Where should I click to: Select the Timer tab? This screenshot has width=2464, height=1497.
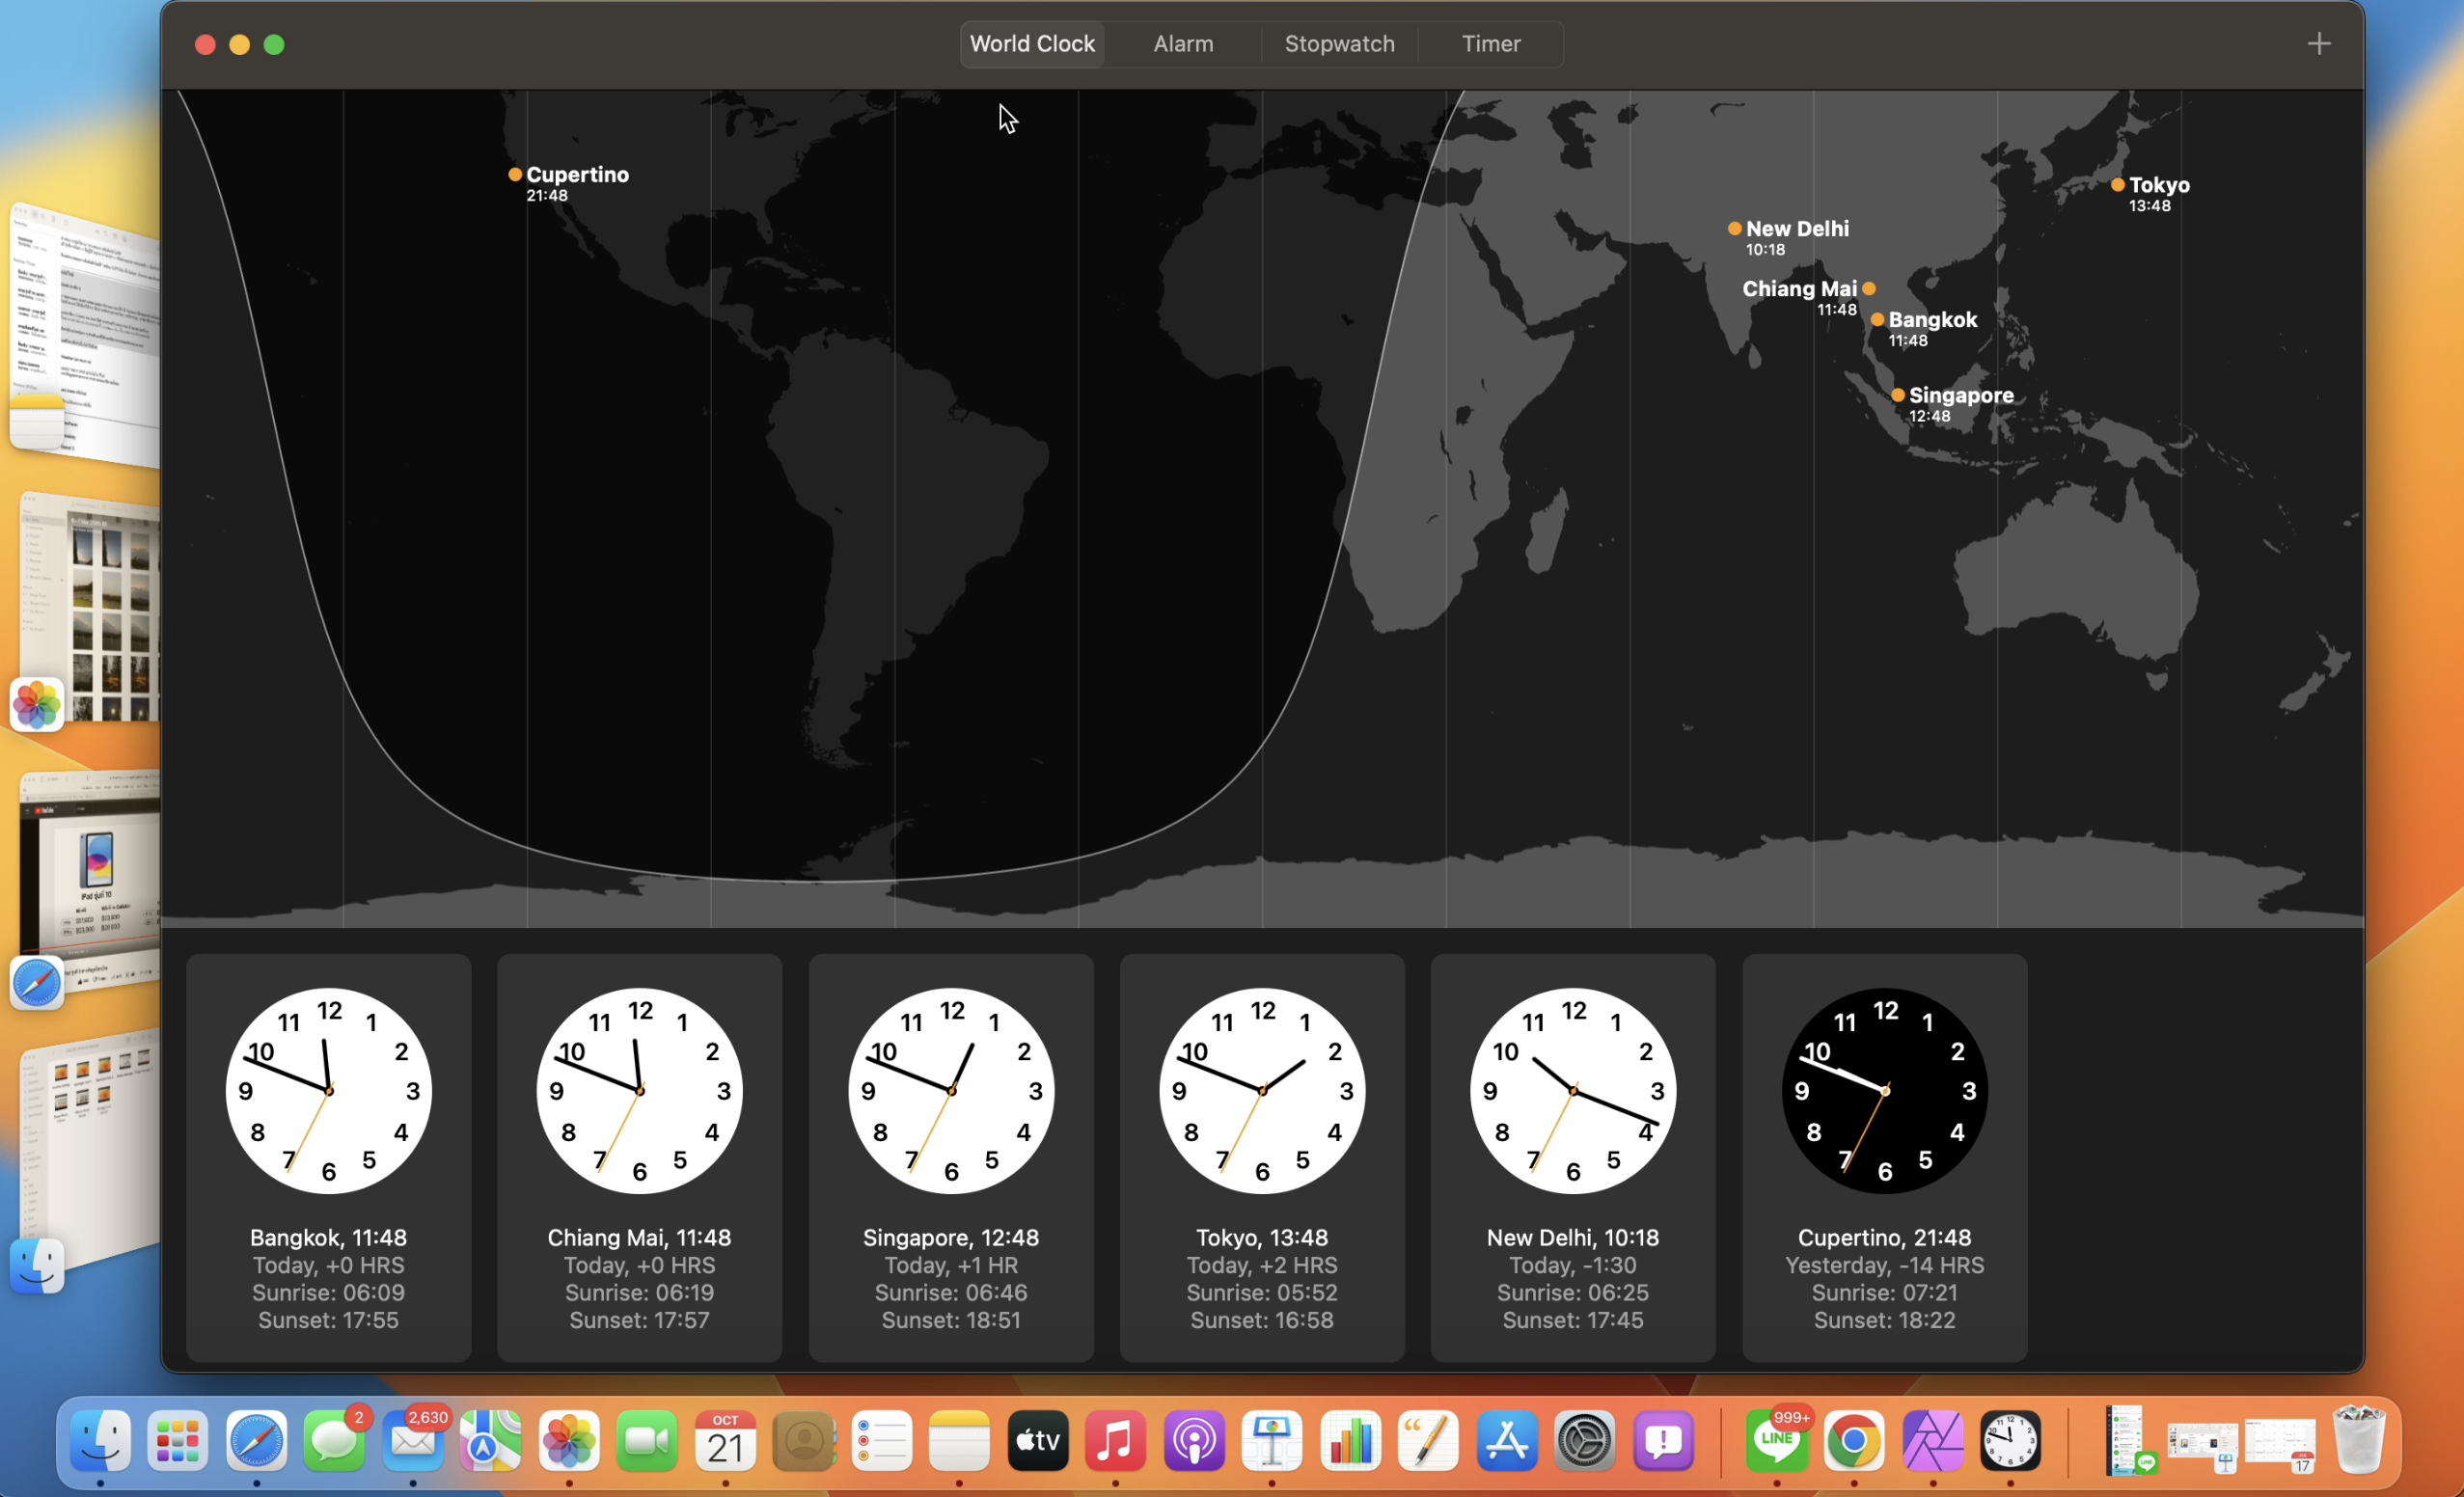[1490, 44]
